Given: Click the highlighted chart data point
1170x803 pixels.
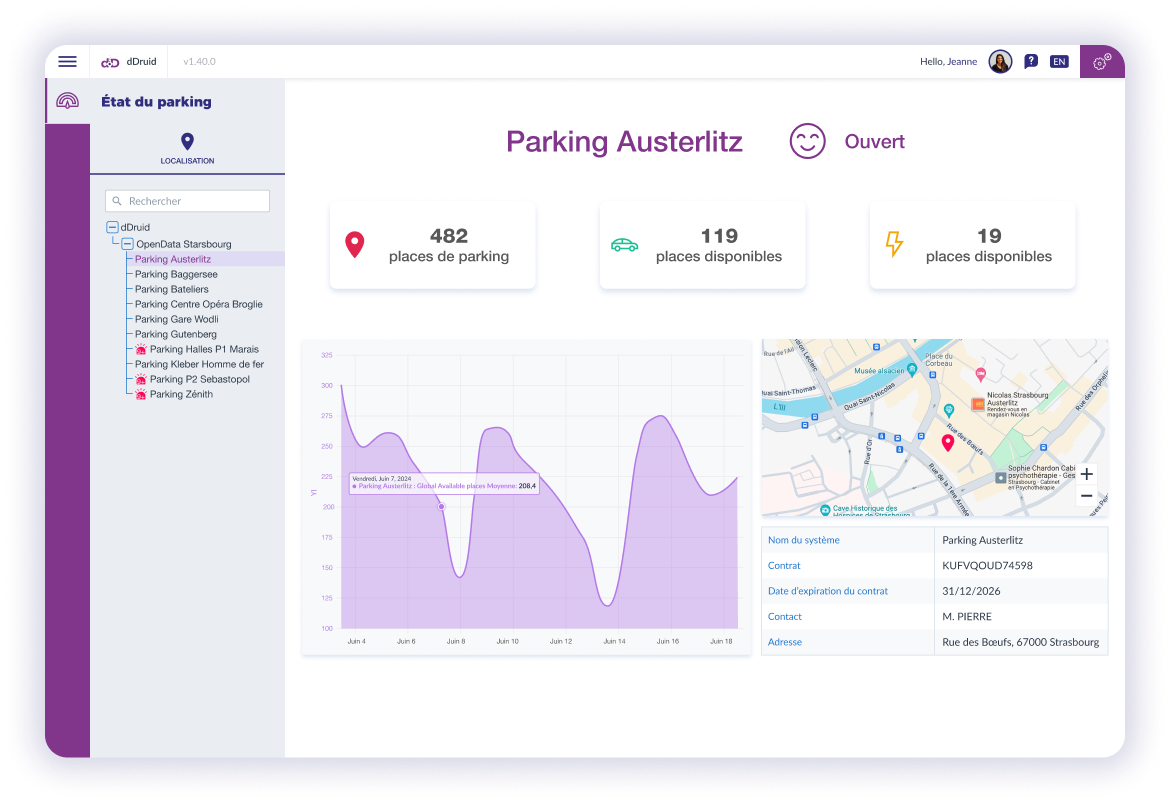Looking at the screenshot, I should point(441,507).
